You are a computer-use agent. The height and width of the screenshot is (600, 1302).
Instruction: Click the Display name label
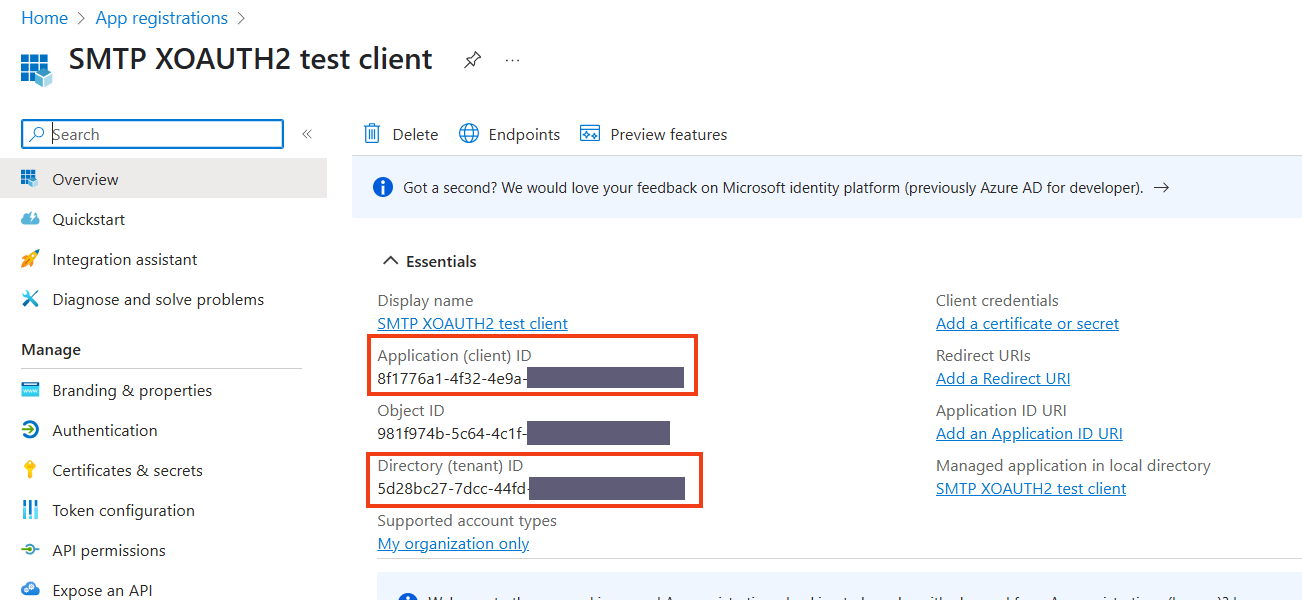[x=425, y=300]
